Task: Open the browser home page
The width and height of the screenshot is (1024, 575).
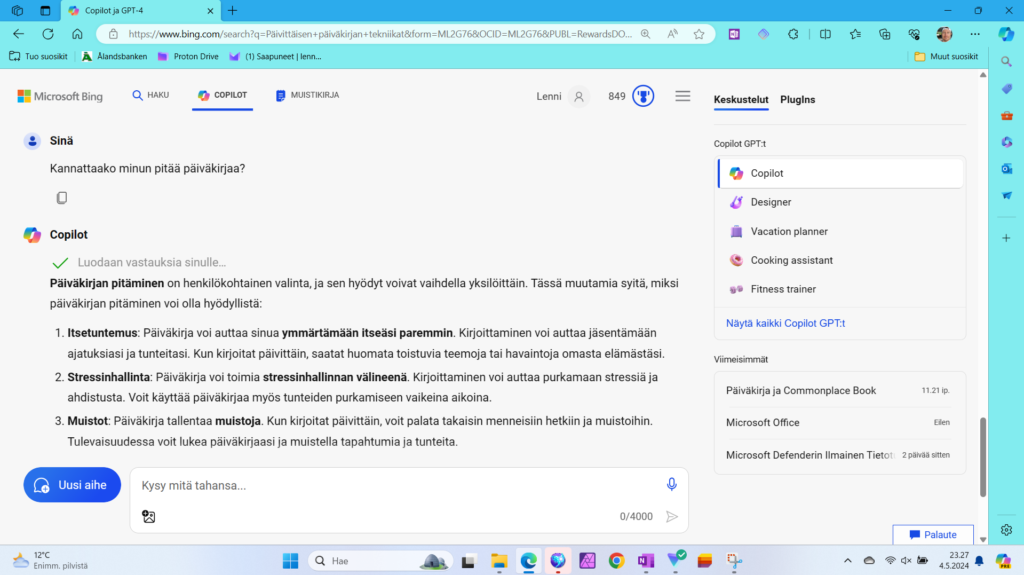Action: pyautogui.click(x=77, y=34)
